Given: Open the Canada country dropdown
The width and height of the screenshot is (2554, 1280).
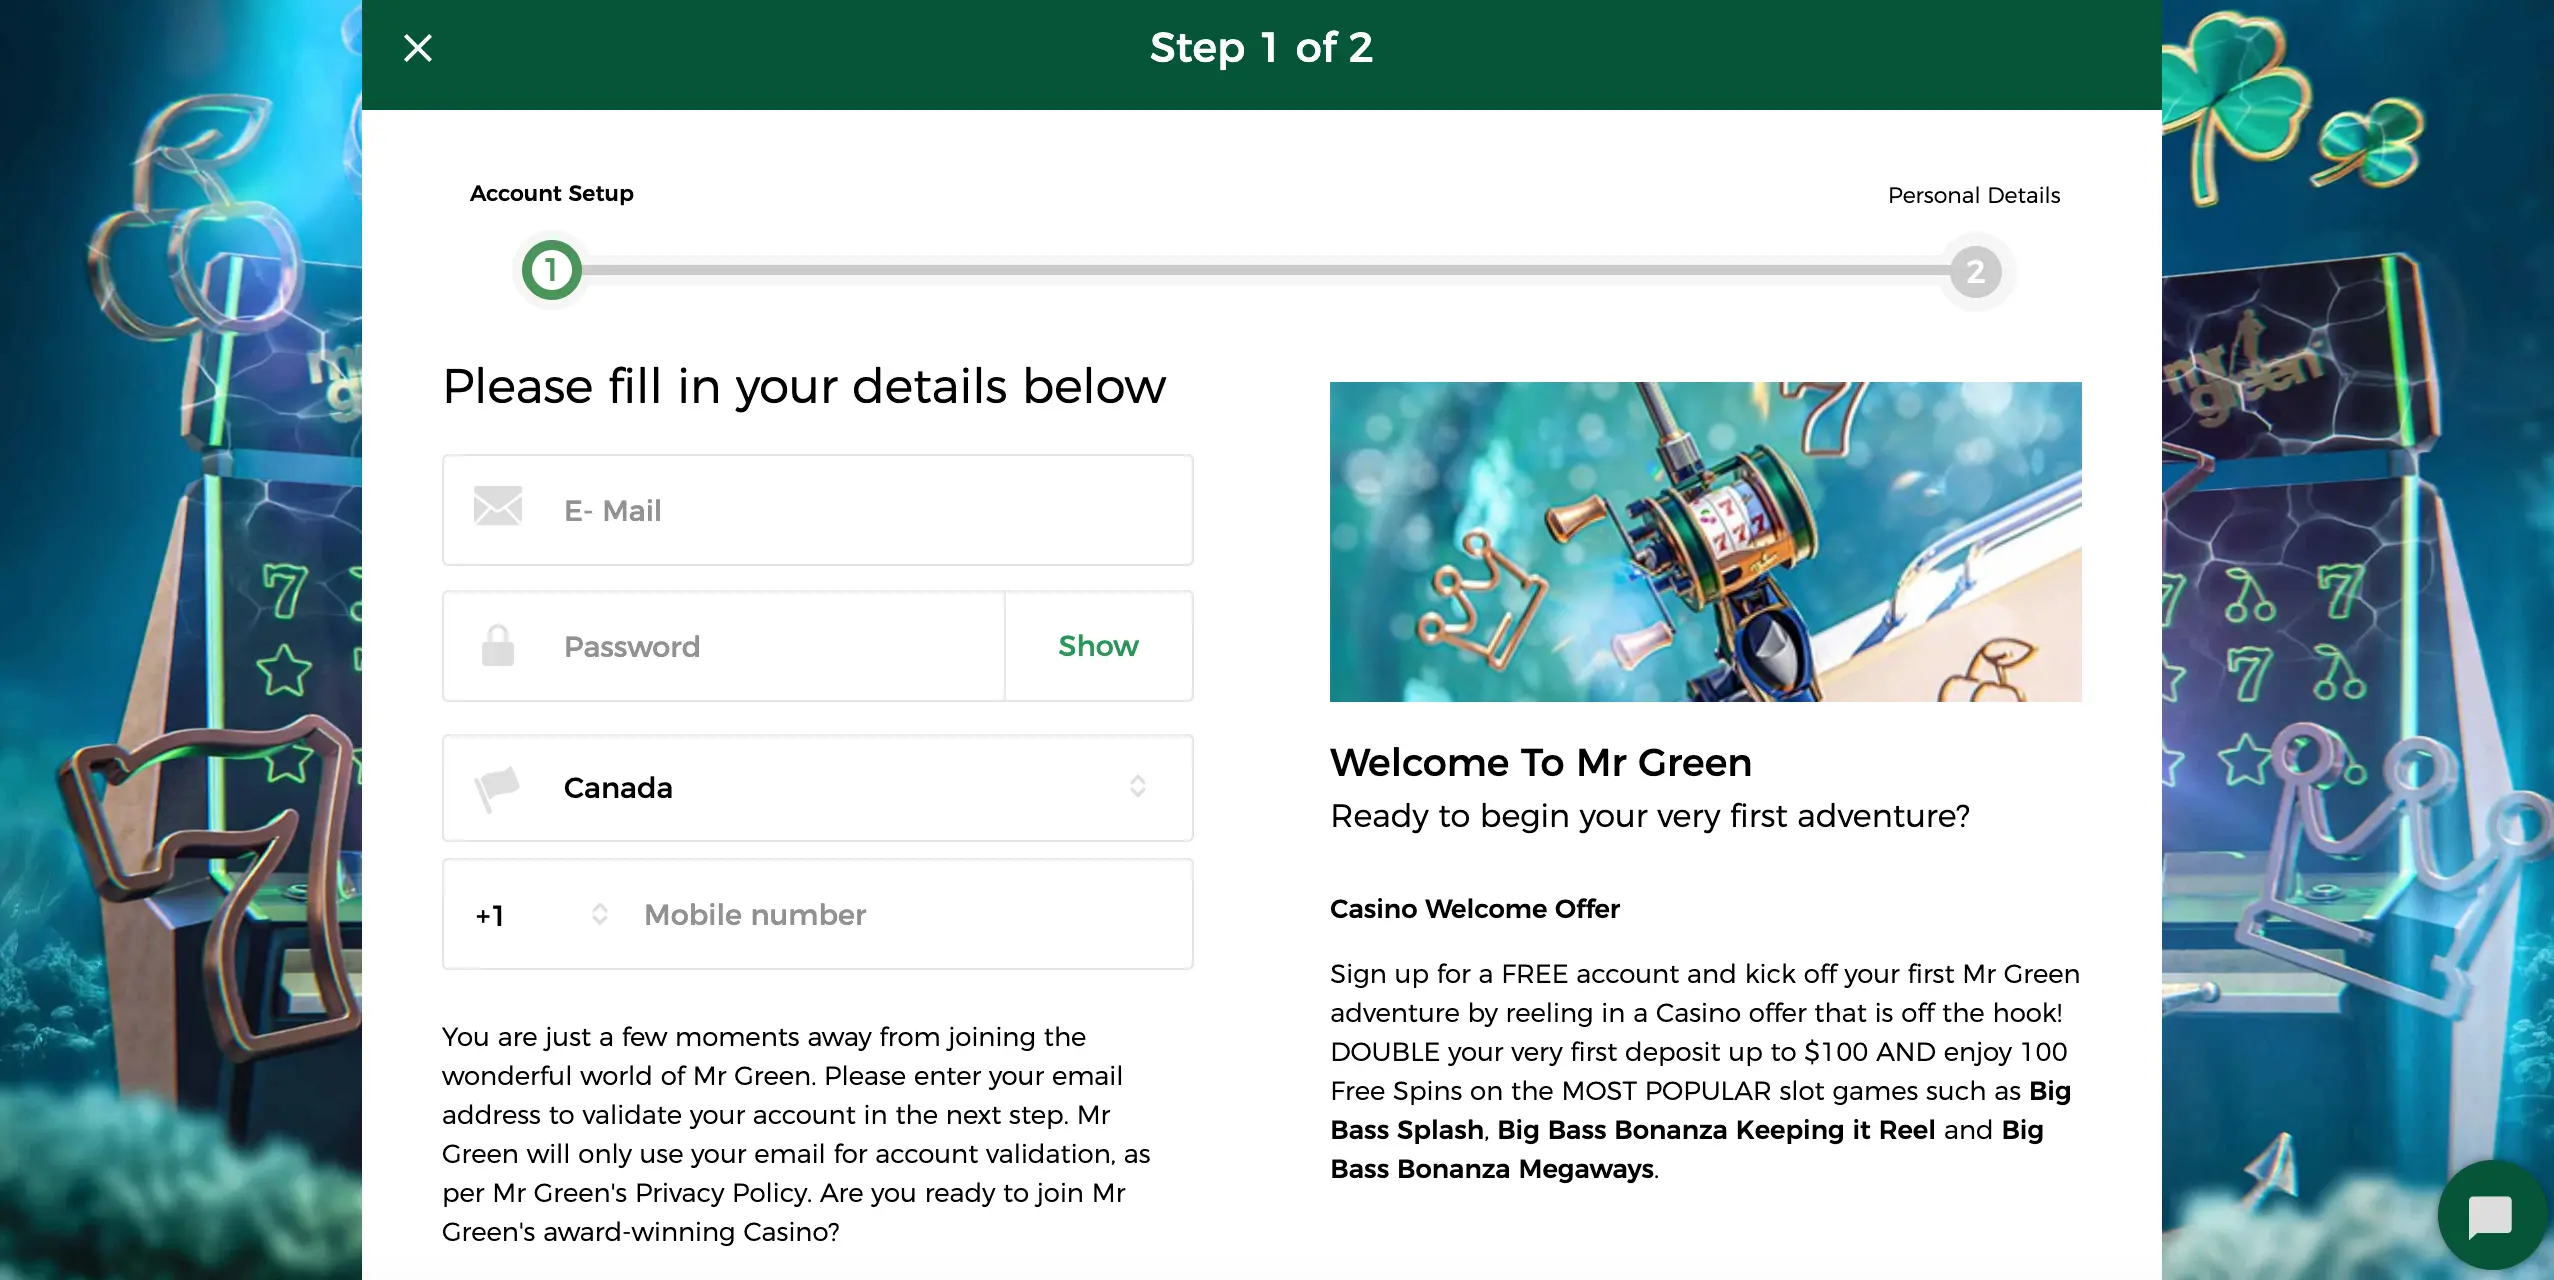Looking at the screenshot, I should point(818,788).
